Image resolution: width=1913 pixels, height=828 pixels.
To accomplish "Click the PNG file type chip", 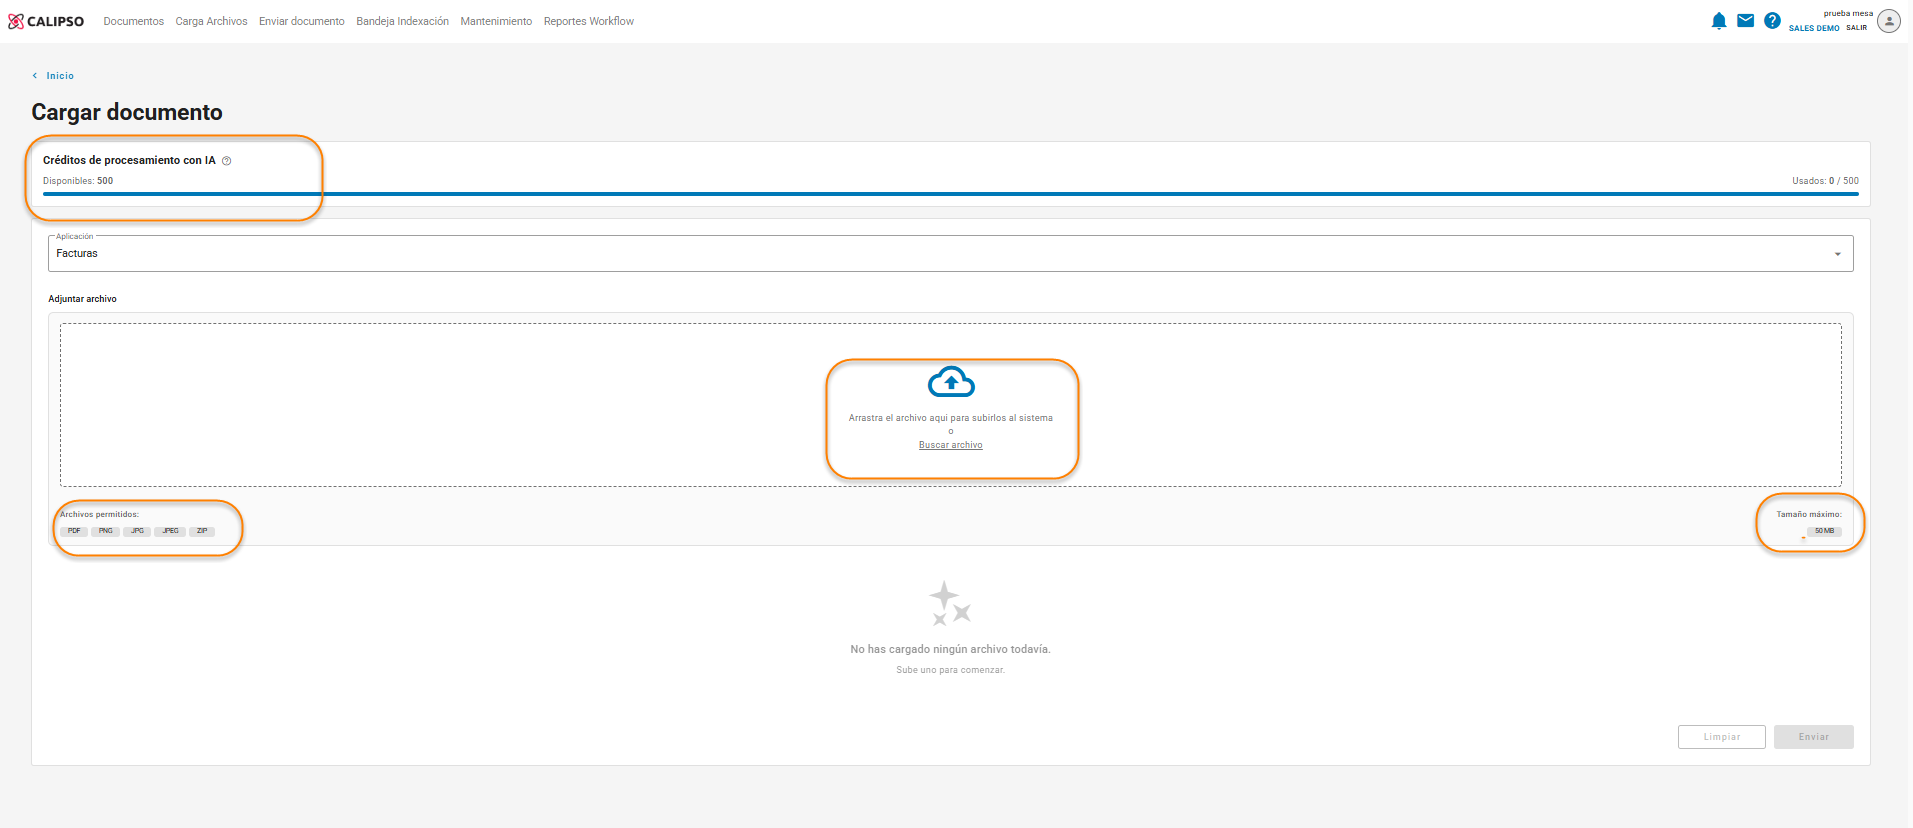I will (x=105, y=531).
